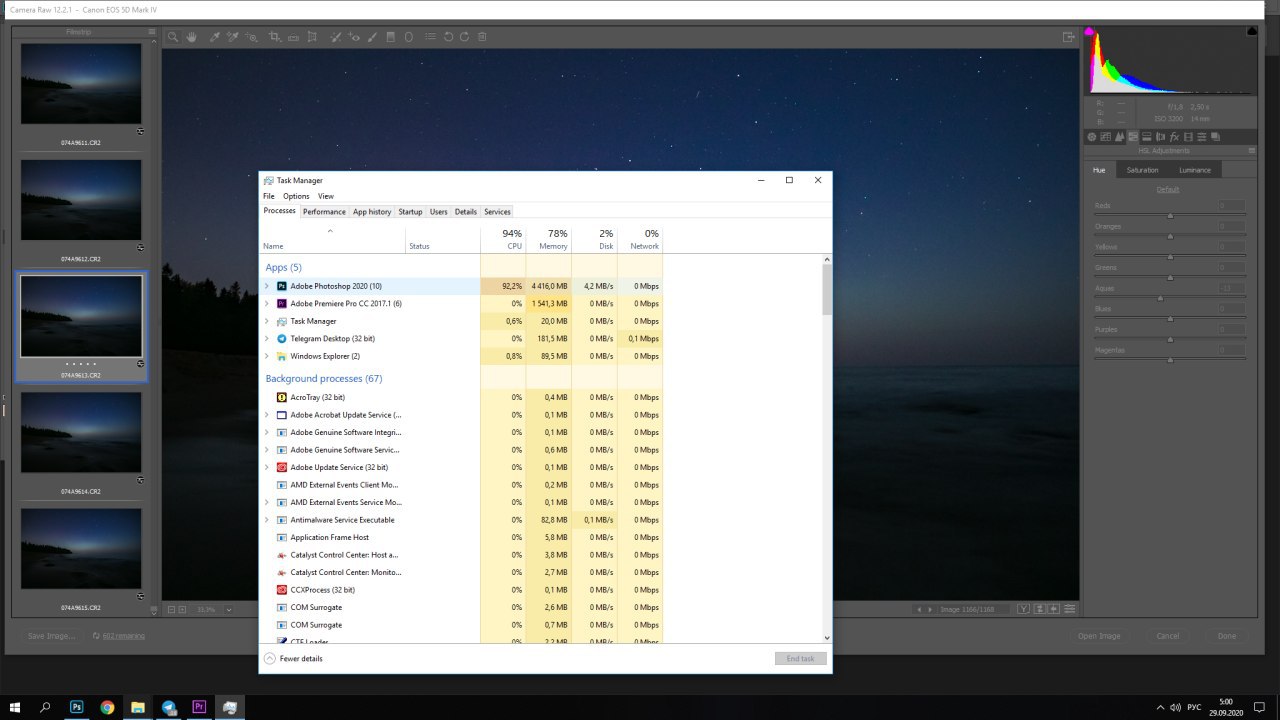Click the trash icon to mark for deletion
The height and width of the screenshot is (720, 1280).
482,37
